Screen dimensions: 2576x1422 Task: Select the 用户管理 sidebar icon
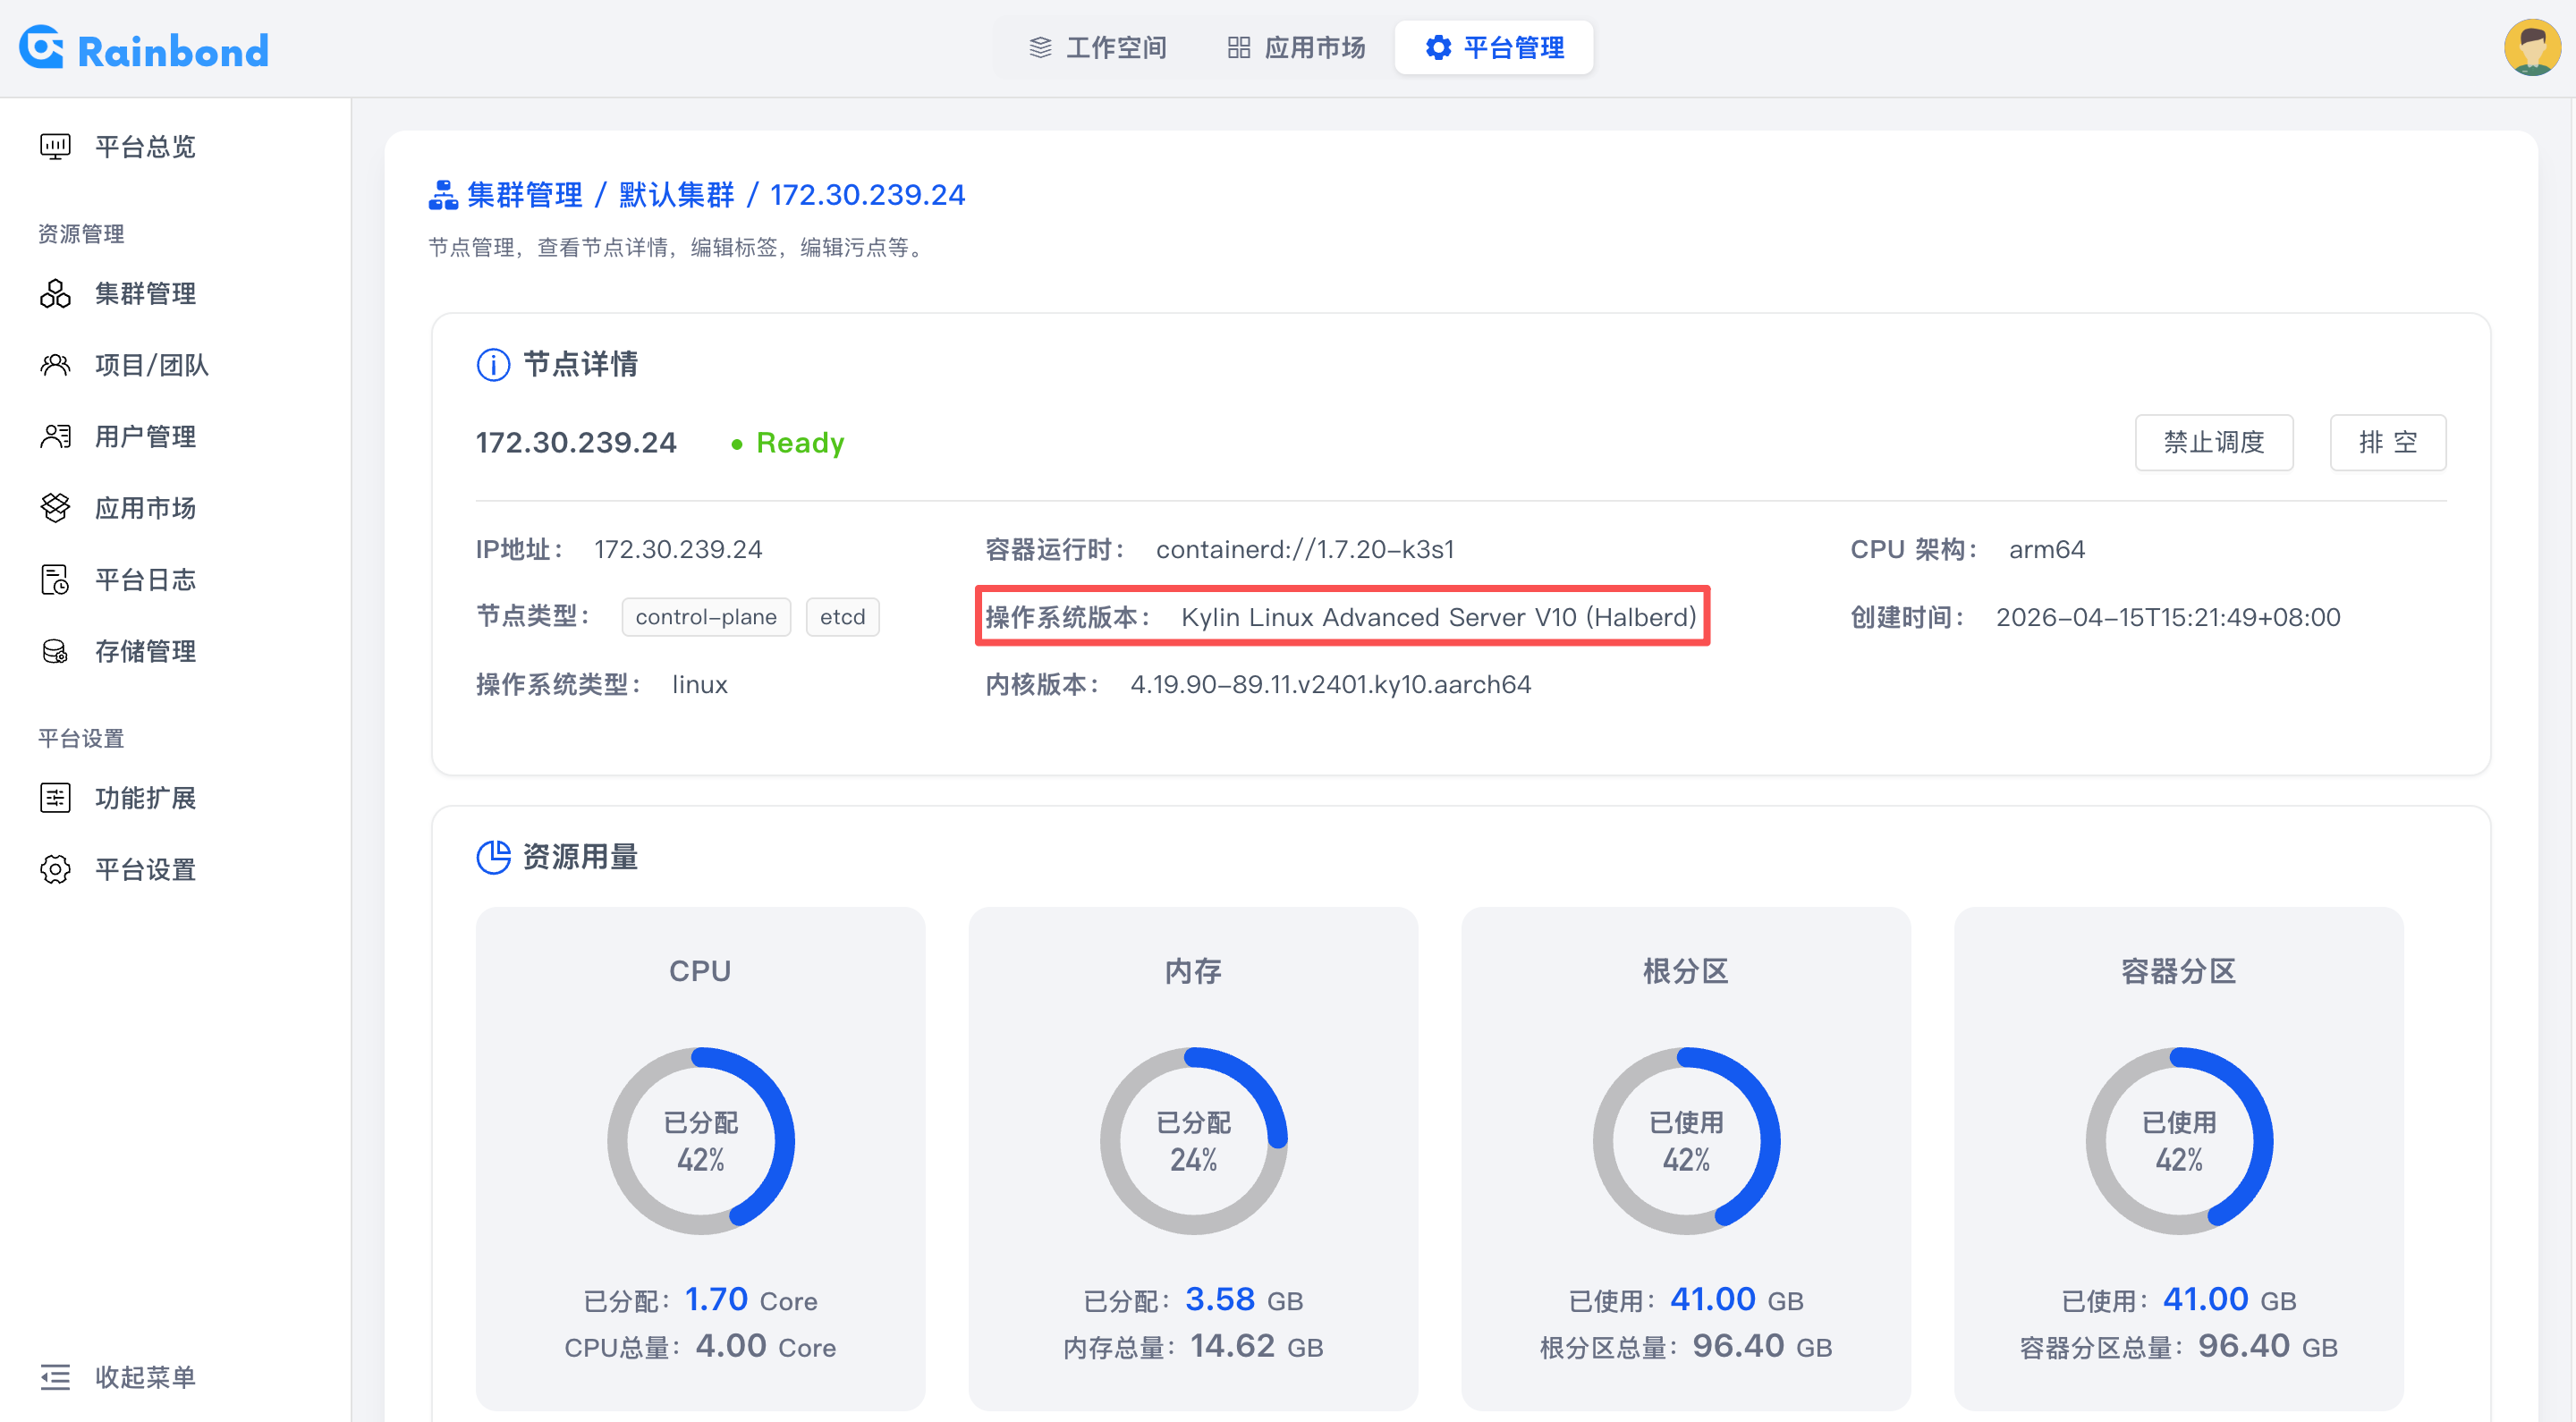55,437
